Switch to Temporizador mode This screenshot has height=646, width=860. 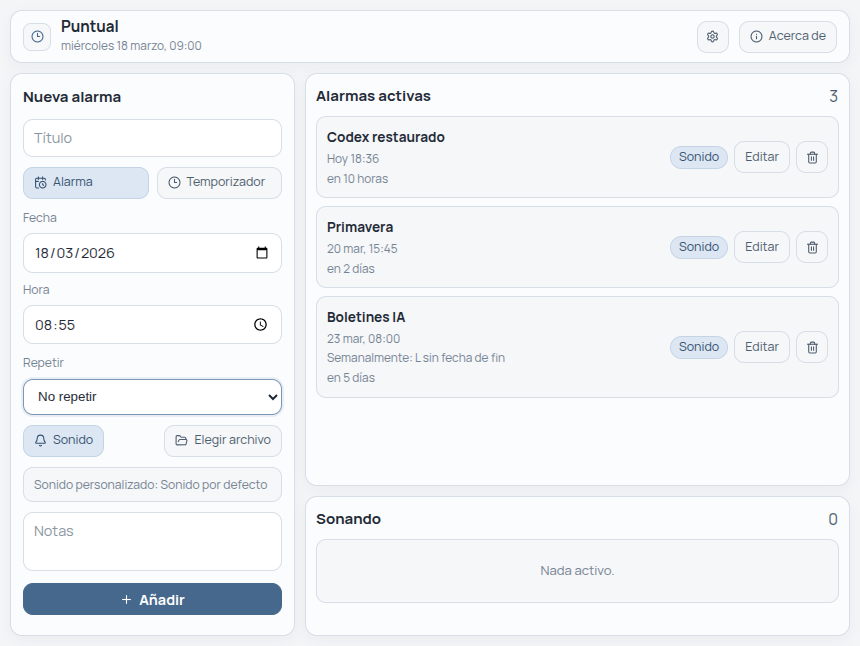click(x=219, y=183)
